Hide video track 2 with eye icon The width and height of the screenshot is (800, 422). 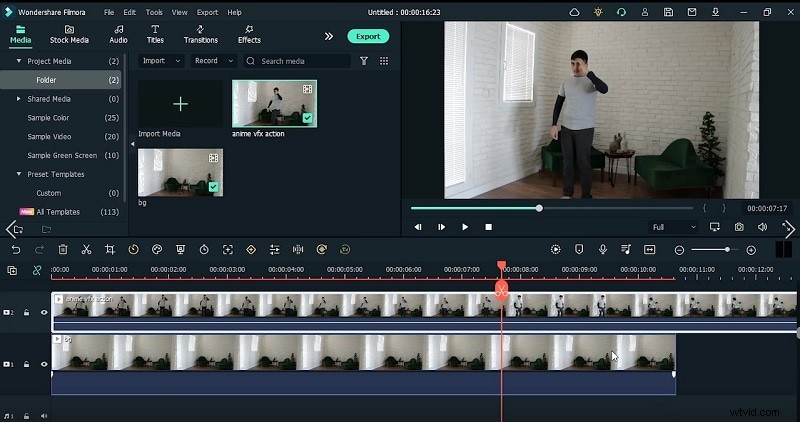(44, 312)
